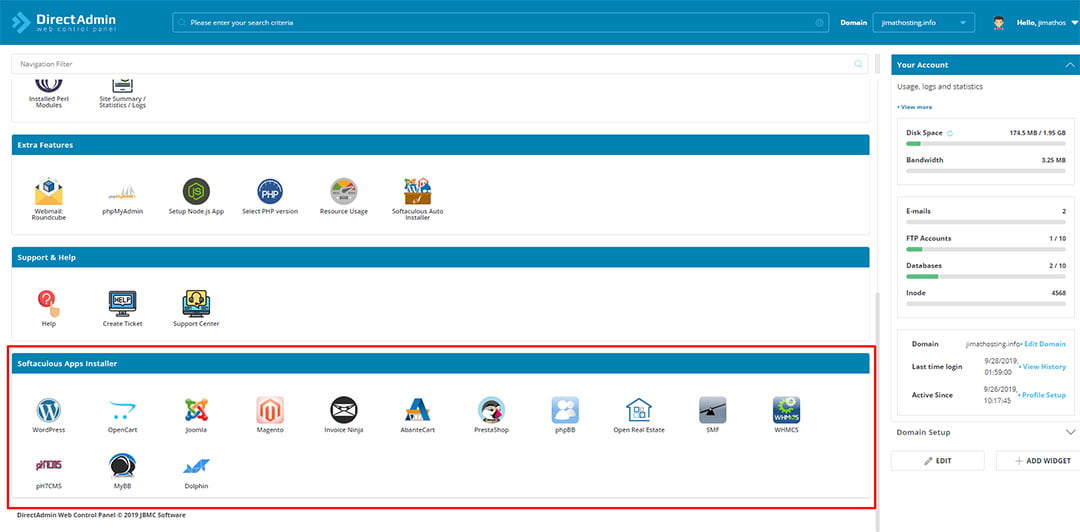Viewport: 1080px width, 532px height.
Task: Open the WordPress installer
Action: [48, 411]
